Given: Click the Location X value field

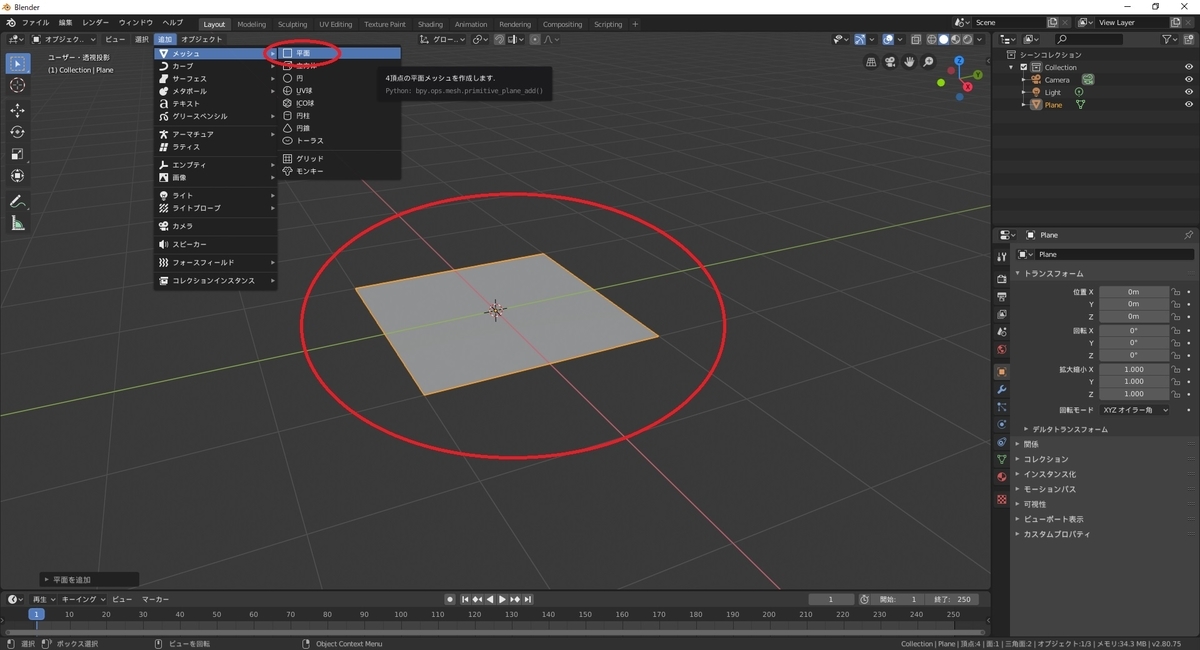Looking at the screenshot, I should tap(1134, 292).
